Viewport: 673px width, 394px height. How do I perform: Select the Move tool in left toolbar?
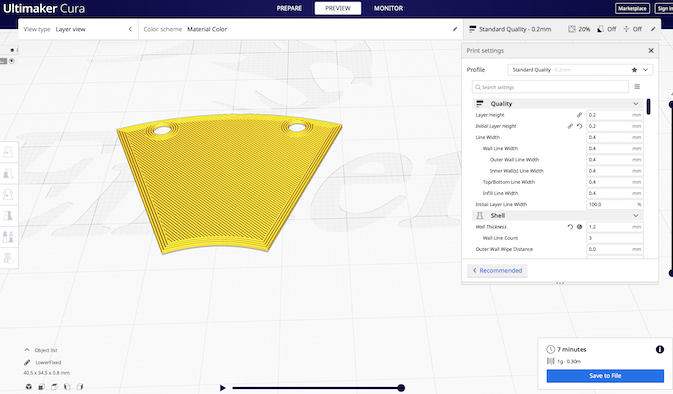point(8,152)
